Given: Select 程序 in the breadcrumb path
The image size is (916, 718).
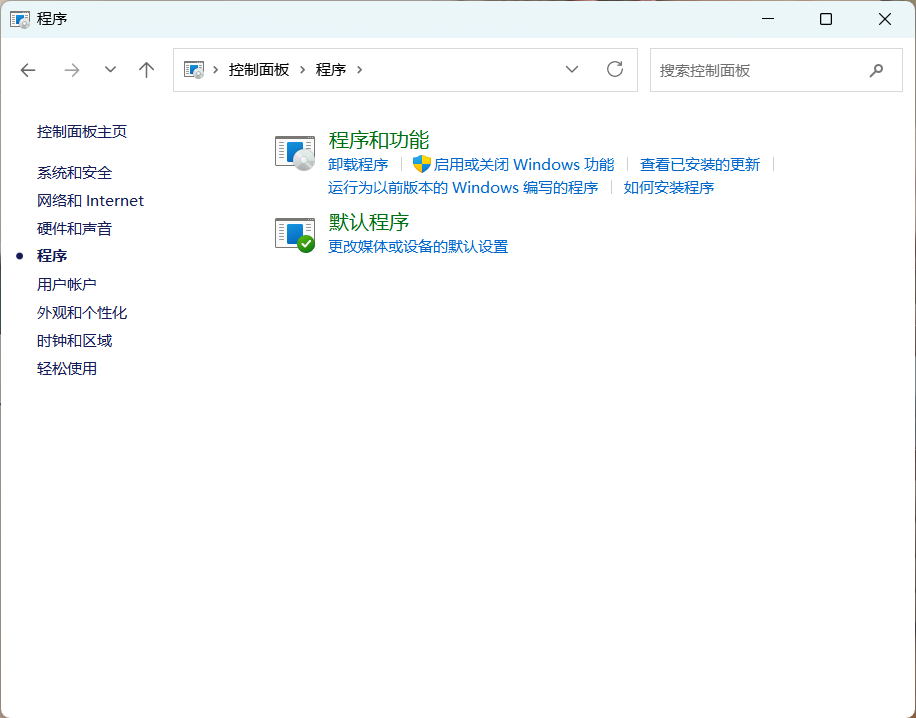Looking at the screenshot, I should tap(331, 70).
